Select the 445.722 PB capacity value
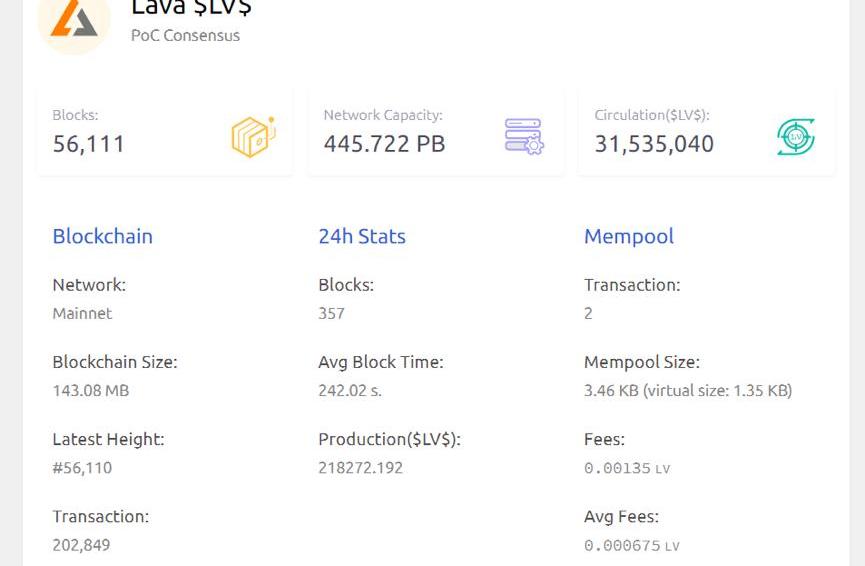 tap(385, 144)
